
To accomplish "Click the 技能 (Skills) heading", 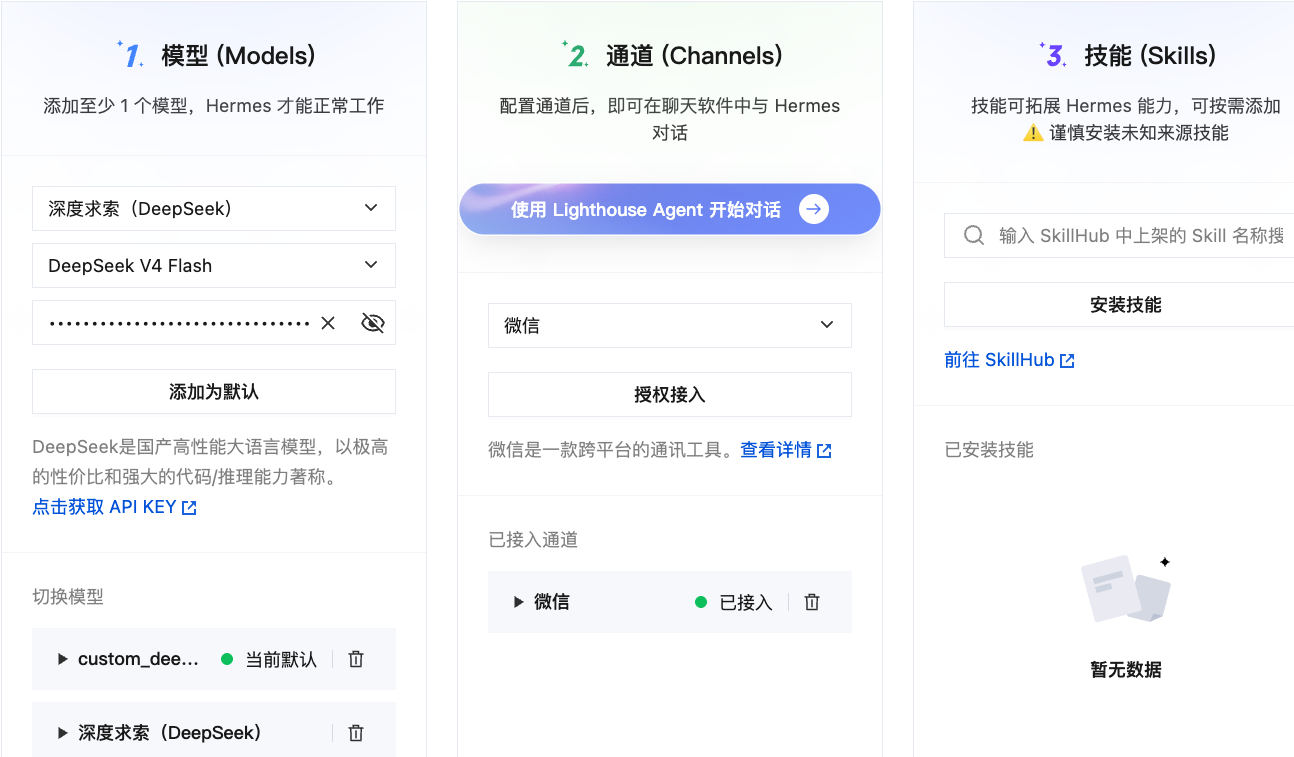I will click(x=1150, y=55).
